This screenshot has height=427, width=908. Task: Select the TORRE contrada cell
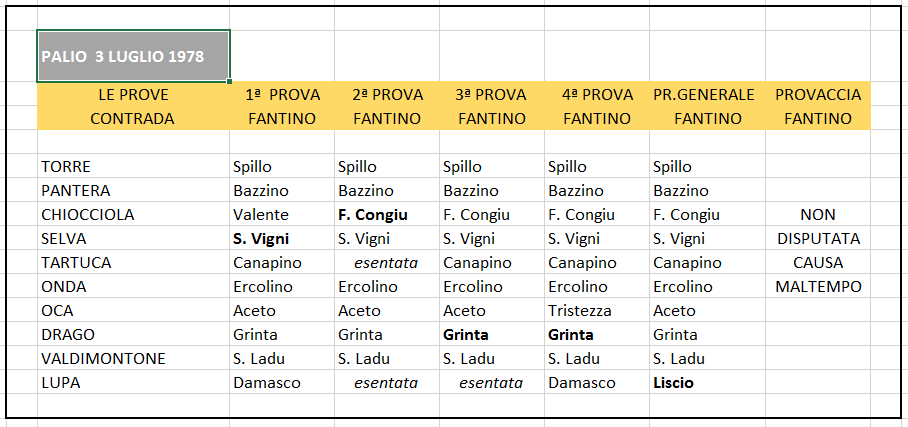coord(133,167)
